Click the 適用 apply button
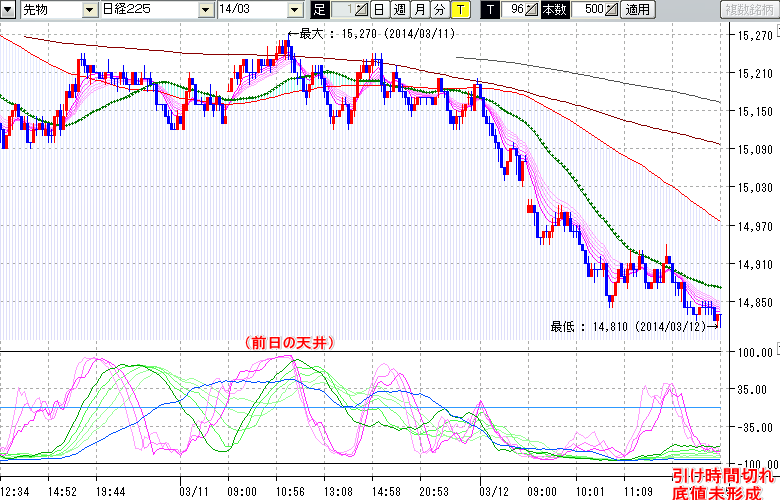Image resolution: width=780 pixels, height=500 pixels. pos(637,10)
